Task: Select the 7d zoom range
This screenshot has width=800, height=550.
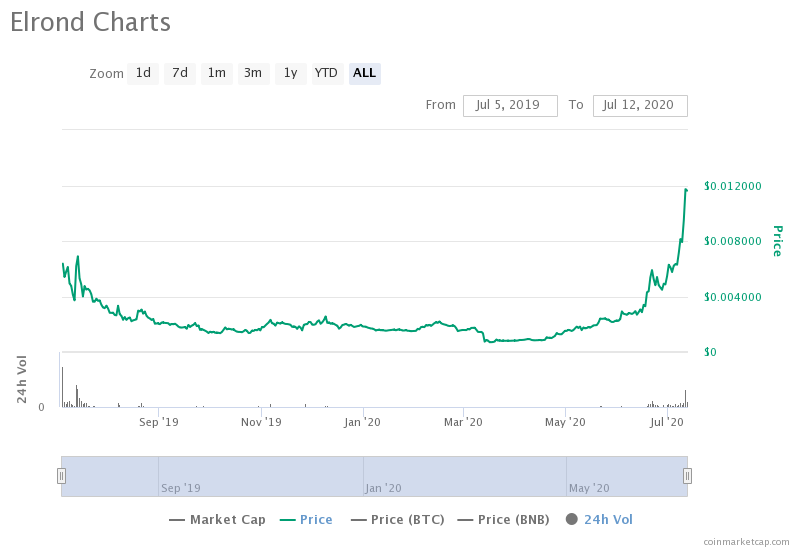Action: tap(180, 73)
